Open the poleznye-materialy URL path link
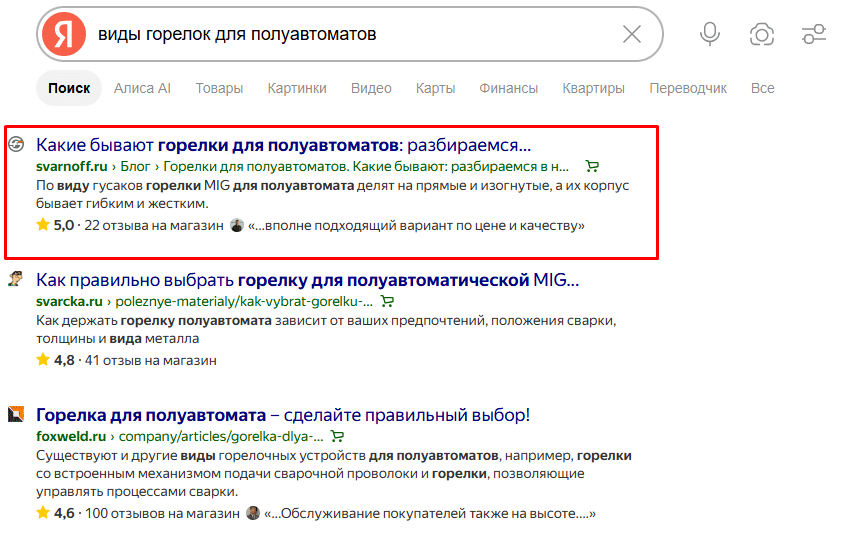The width and height of the screenshot is (847, 546). tap(244, 301)
